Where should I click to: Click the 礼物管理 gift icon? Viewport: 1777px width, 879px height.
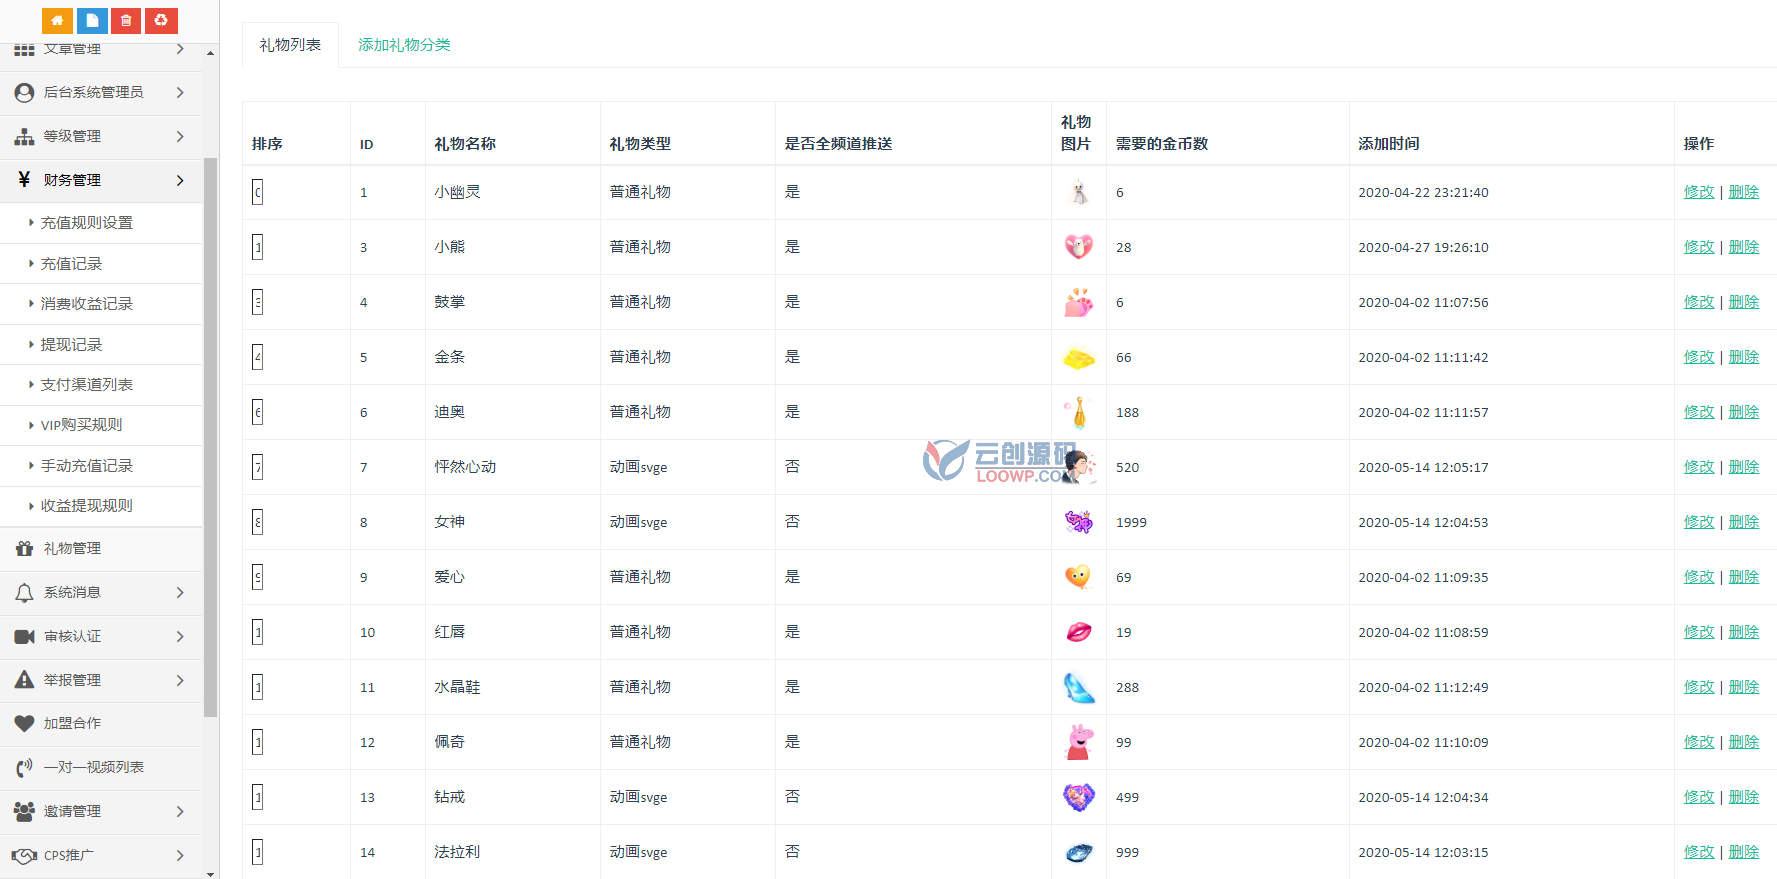tap(24, 548)
